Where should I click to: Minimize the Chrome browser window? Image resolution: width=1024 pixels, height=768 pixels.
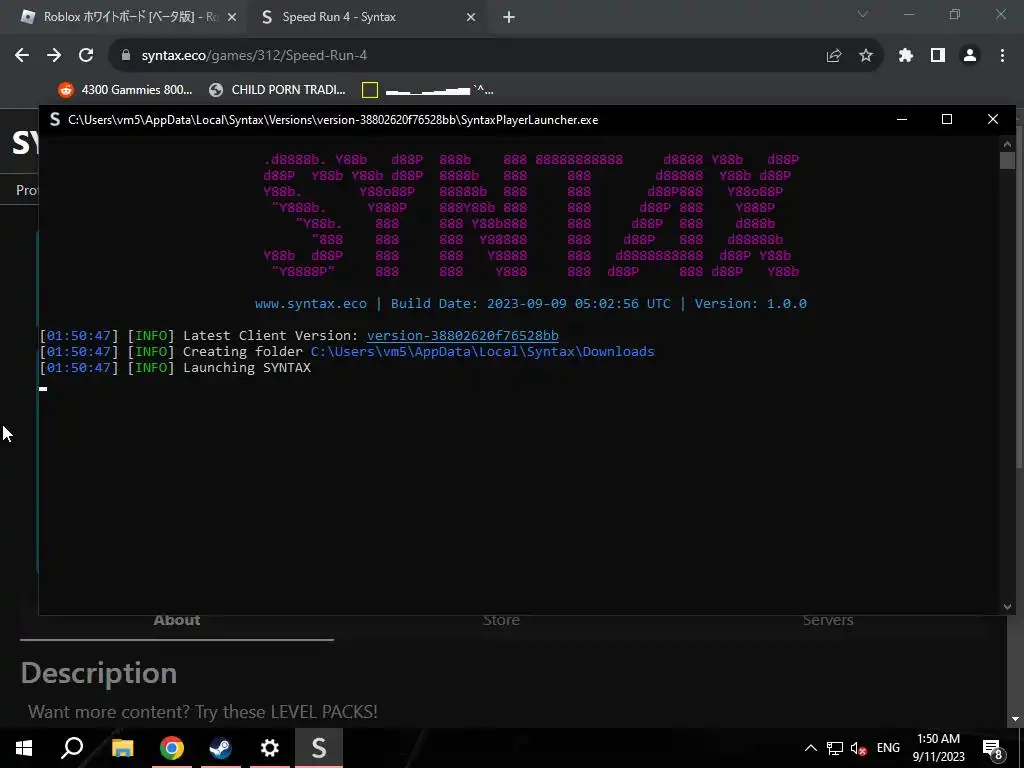[908, 14]
